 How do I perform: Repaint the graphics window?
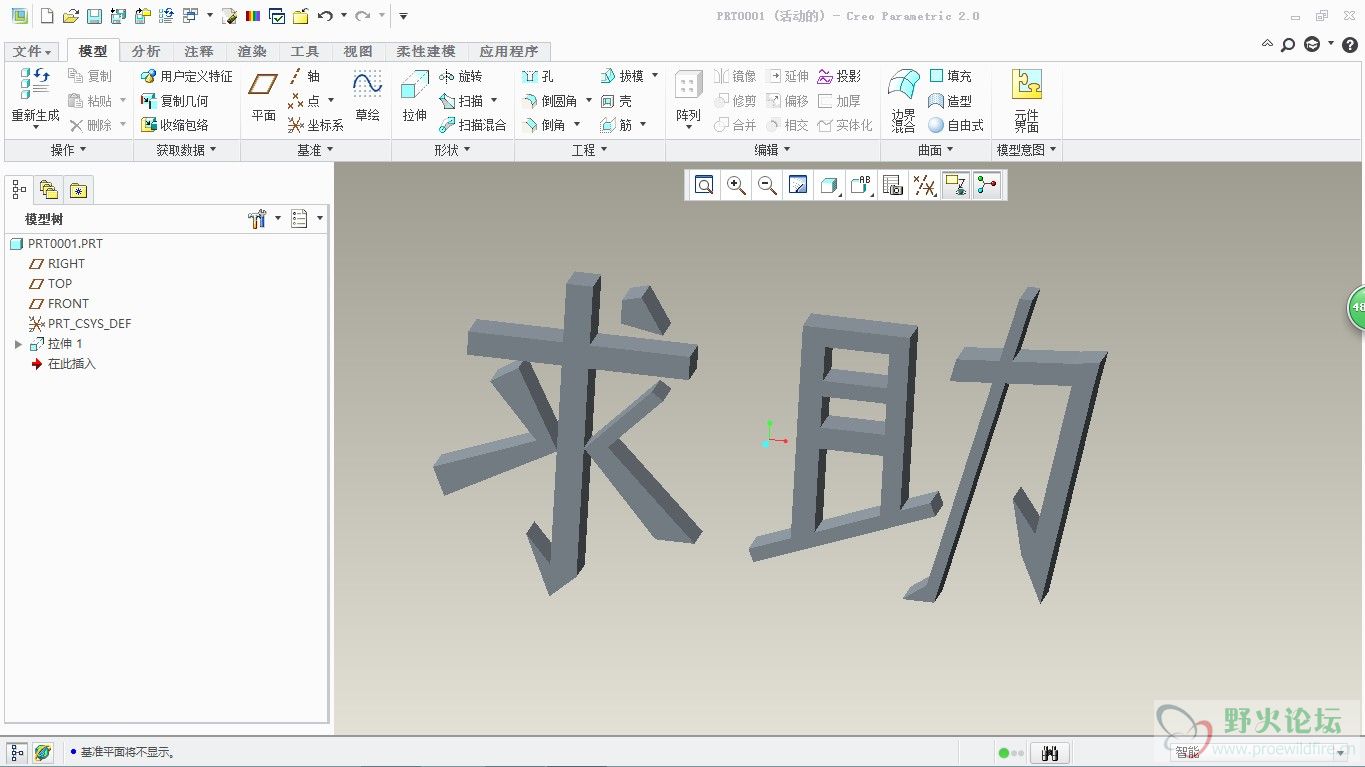point(798,185)
